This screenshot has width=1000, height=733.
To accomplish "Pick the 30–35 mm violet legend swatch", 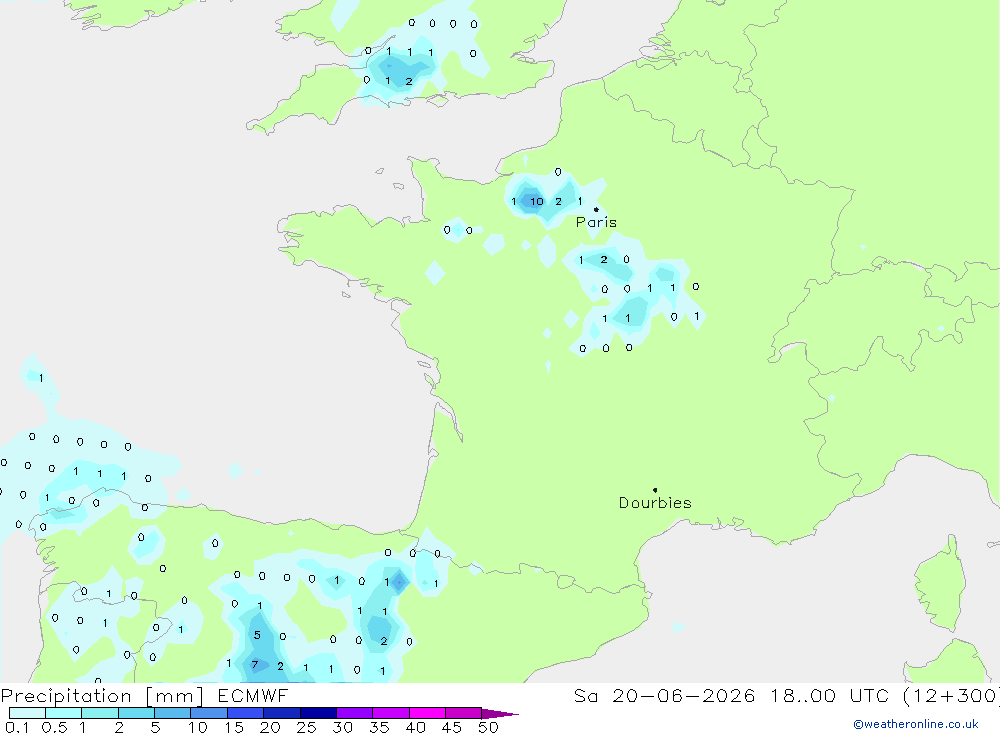I will 354,713.
